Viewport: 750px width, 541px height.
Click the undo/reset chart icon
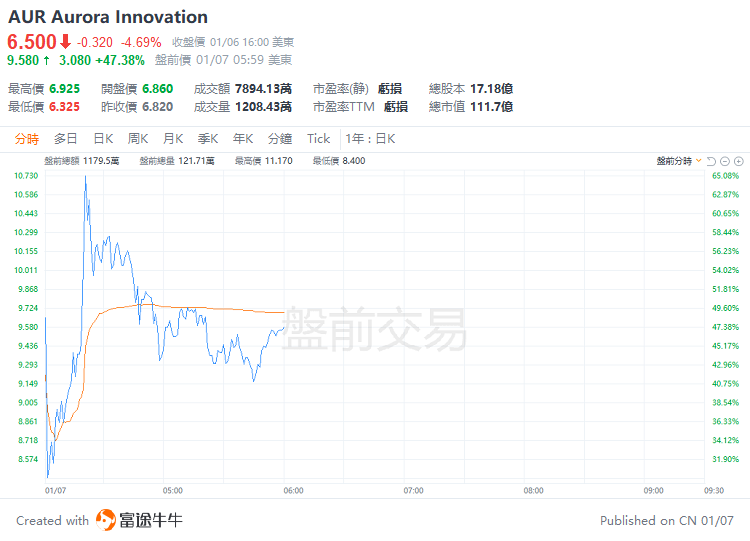(712, 161)
